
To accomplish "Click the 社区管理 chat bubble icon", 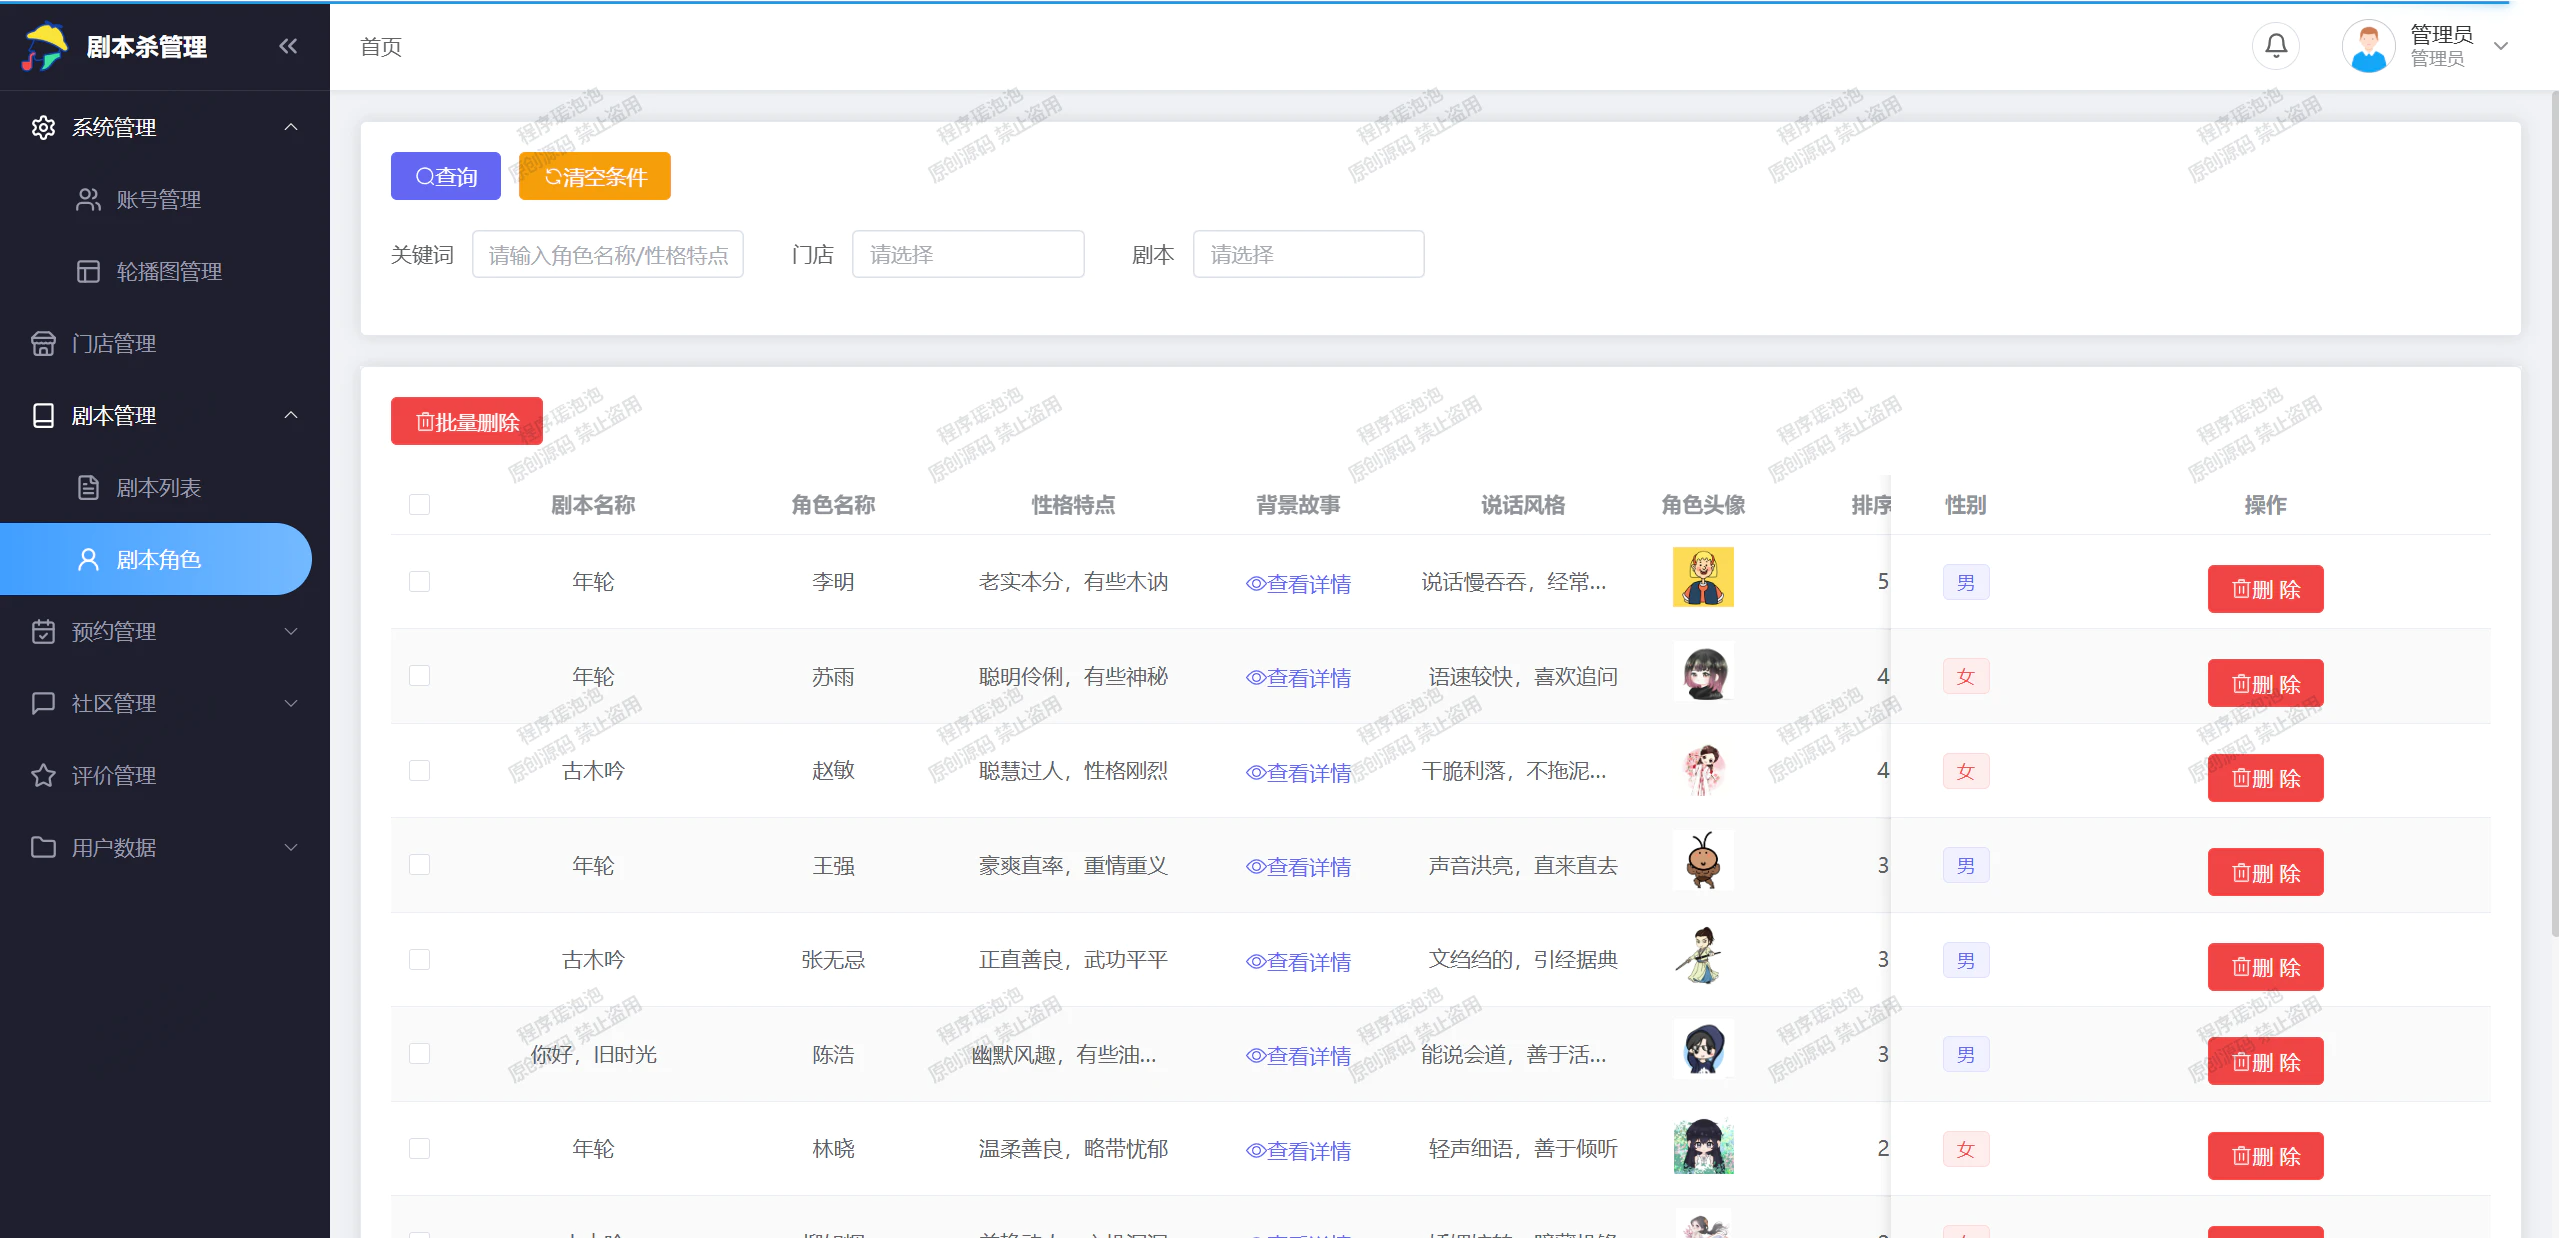I will point(43,703).
